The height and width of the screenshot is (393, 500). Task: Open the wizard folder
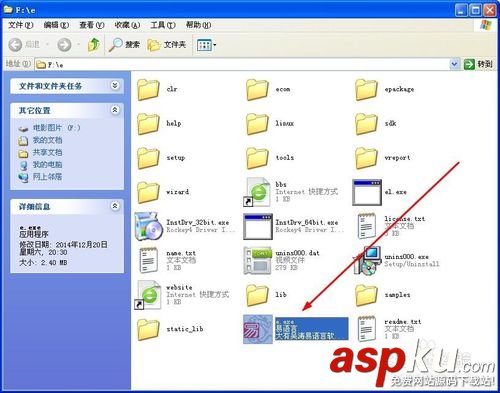pos(148,192)
